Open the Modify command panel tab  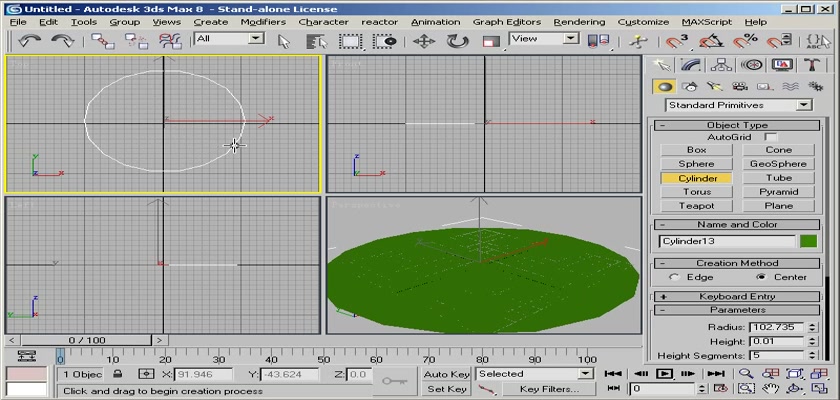[691, 65]
